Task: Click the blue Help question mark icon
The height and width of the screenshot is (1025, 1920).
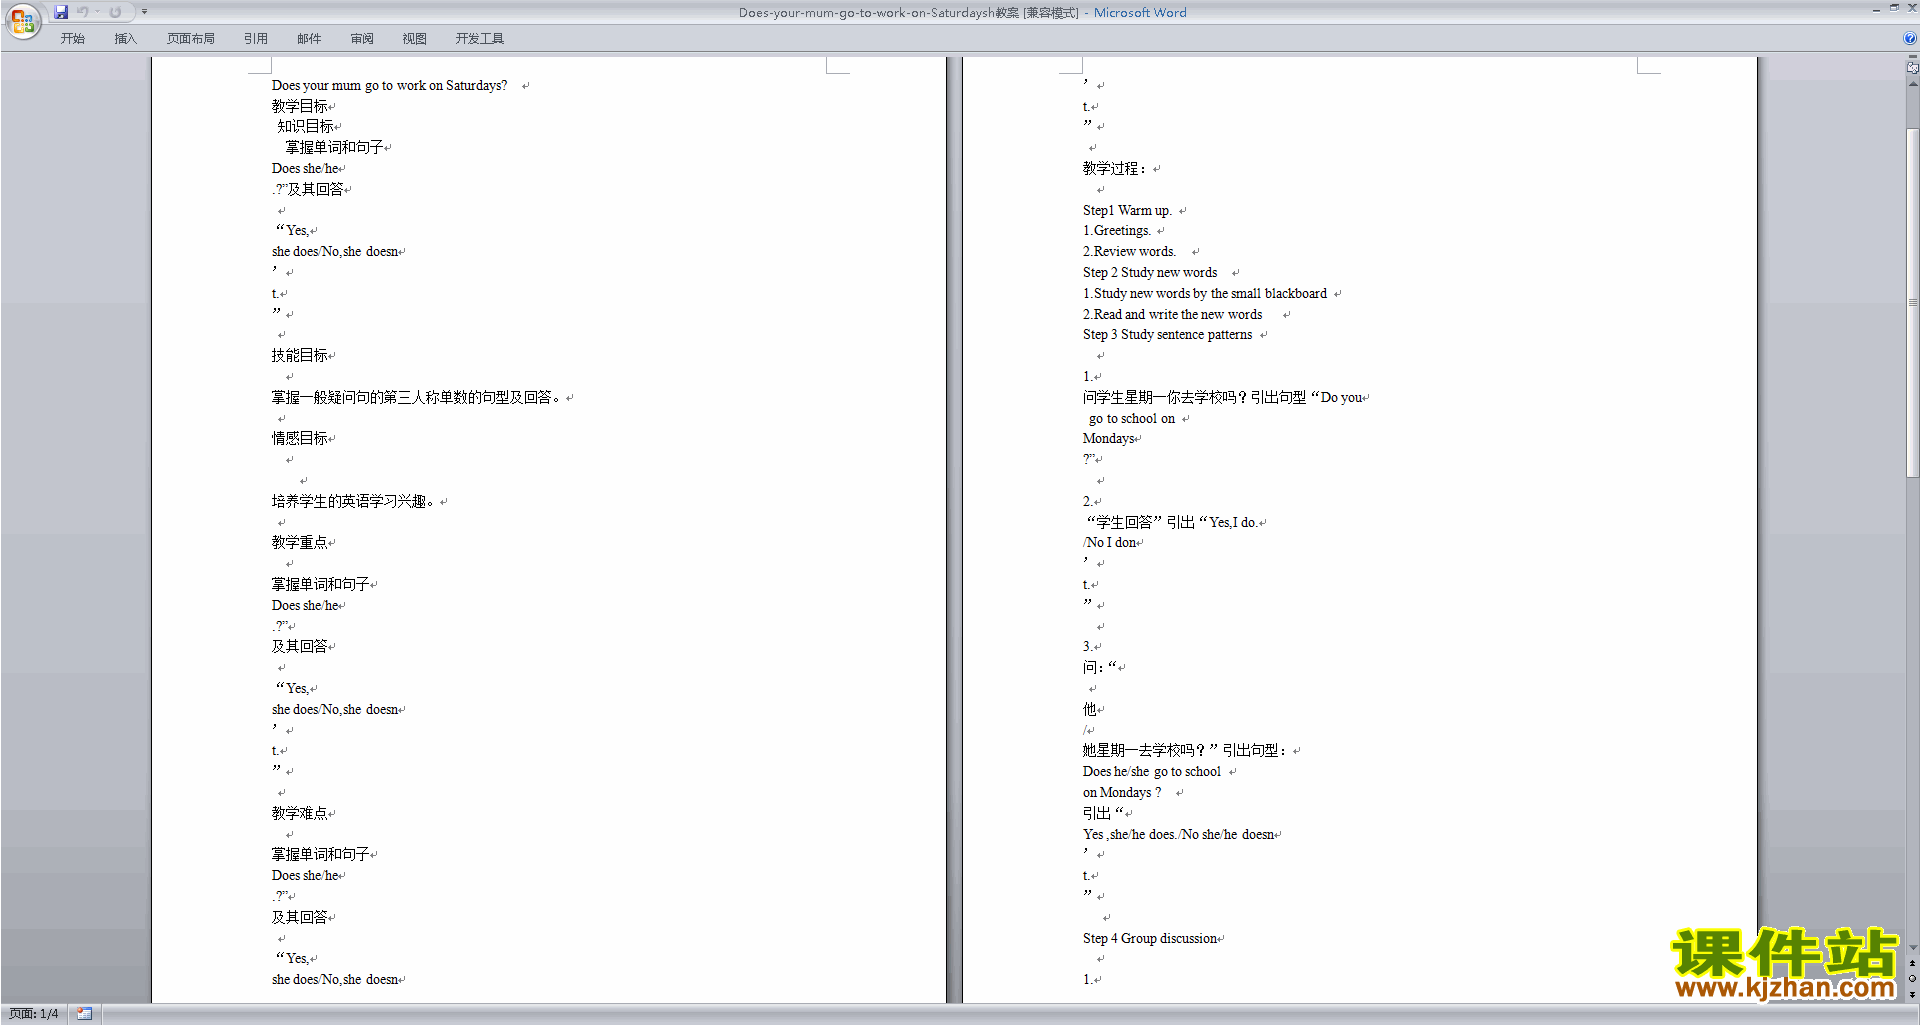Action: [1910, 39]
